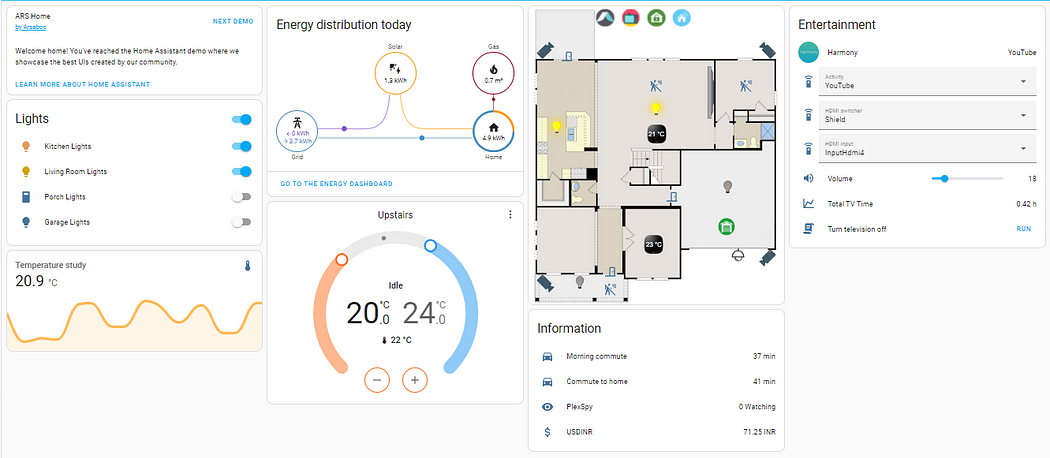
Task: Open the Upstairs thermostat three-dot menu
Action: click(x=510, y=214)
